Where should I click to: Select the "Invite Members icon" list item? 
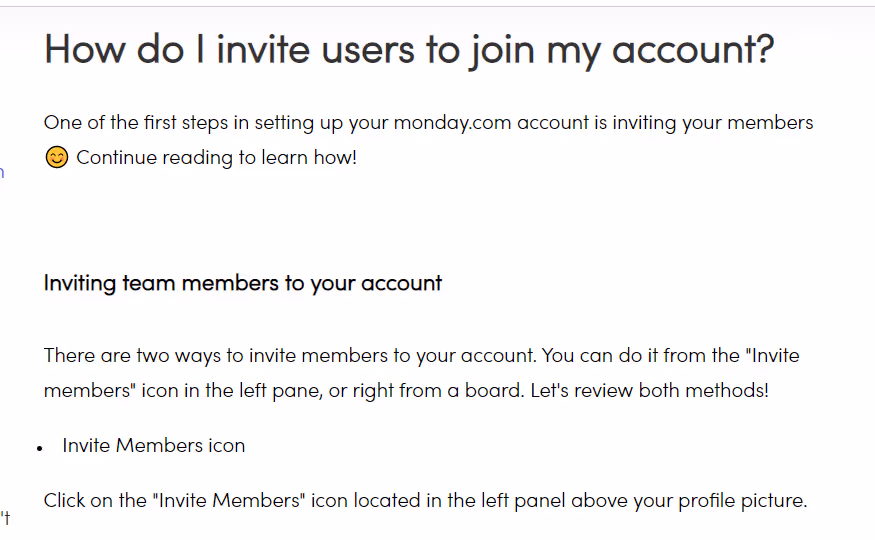point(153,446)
